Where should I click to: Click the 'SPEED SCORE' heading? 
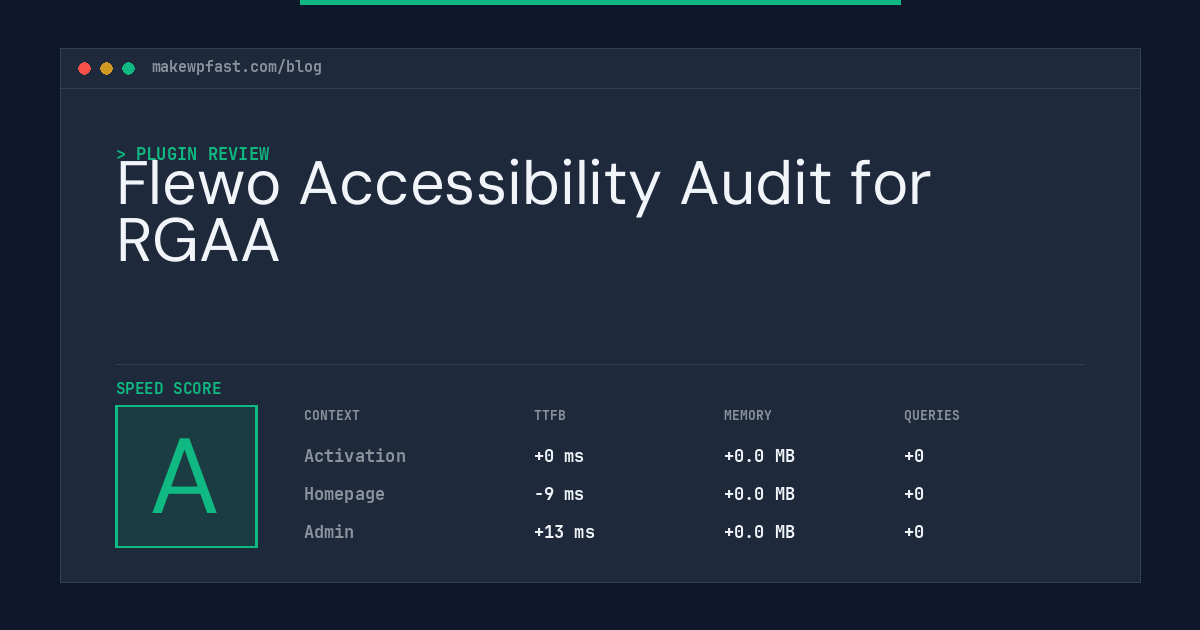169,389
